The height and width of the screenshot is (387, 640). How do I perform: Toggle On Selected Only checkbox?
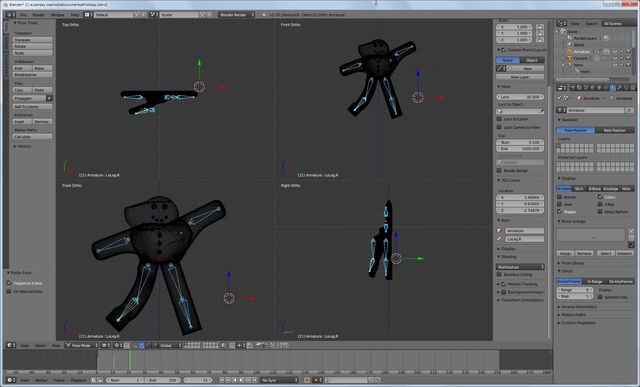9,291
